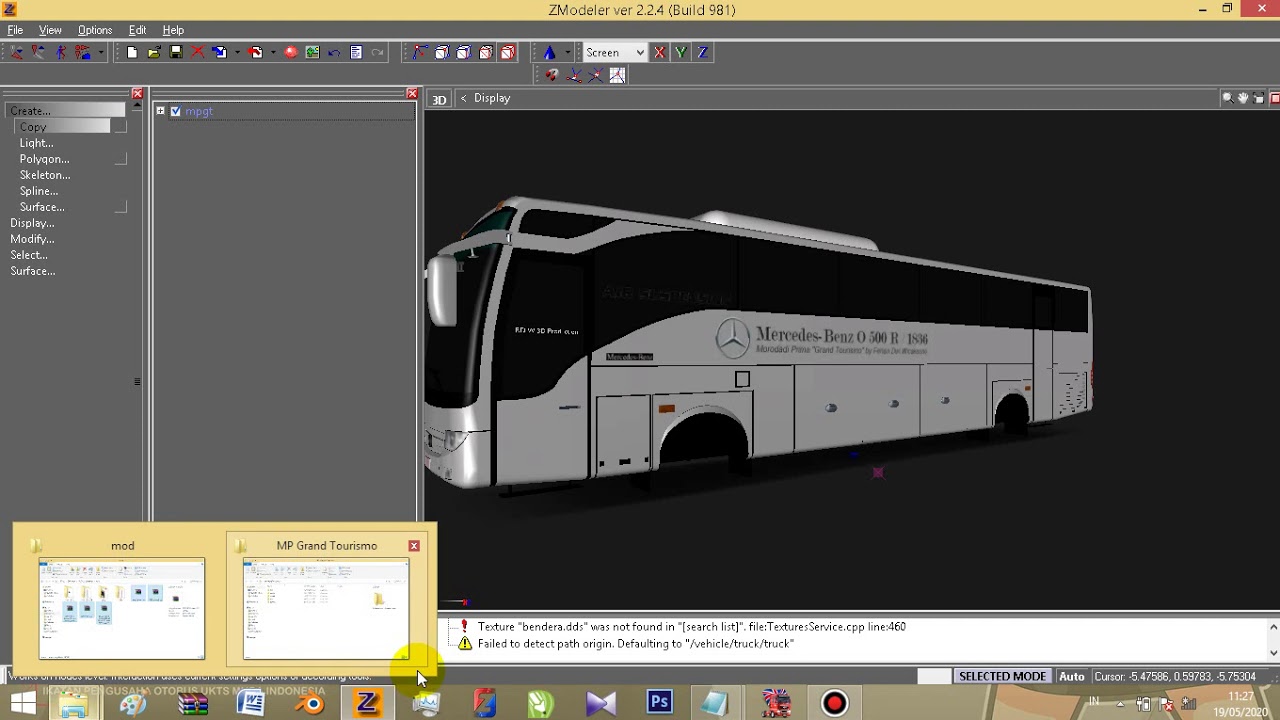Expand the mpgt tree node
This screenshot has height=720, width=1280.
160,111
